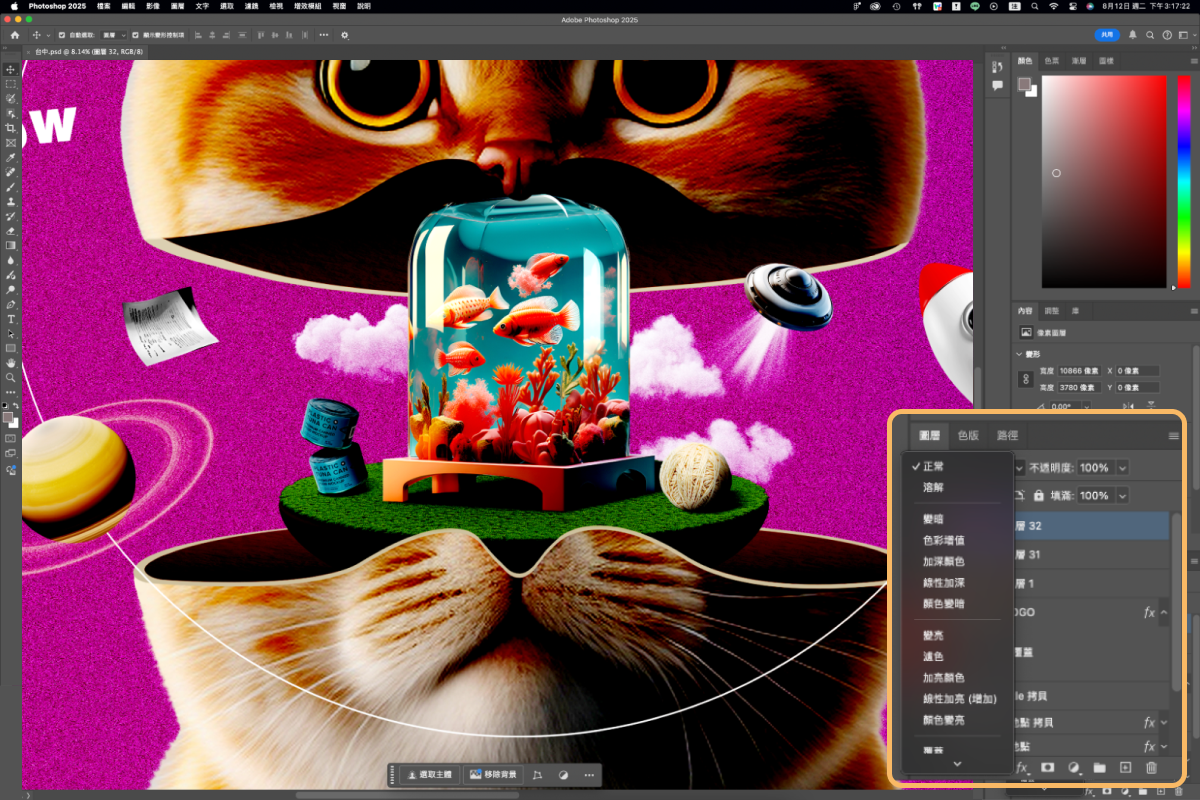Collapse the LOGO layer effects arrow
1200x800 pixels.
(x=1164, y=612)
